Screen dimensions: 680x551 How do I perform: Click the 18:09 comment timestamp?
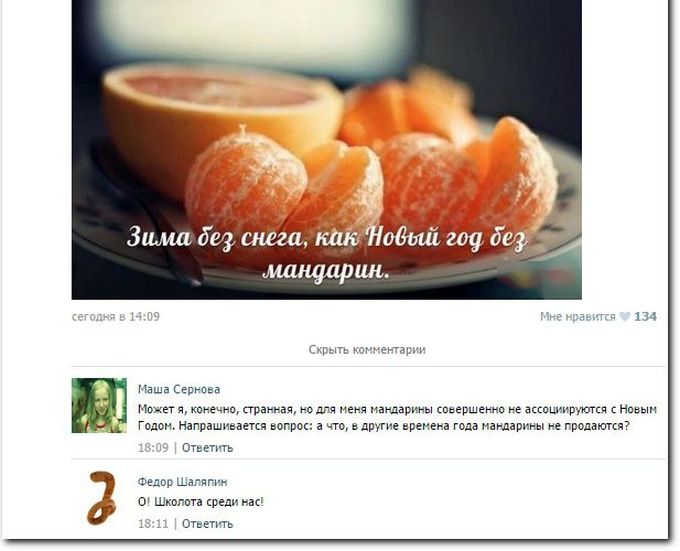[x=153, y=448]
